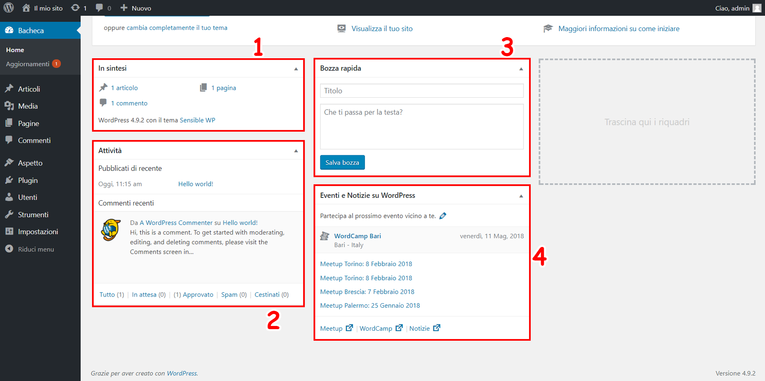Open the A WordPress Commenter author link

tap(175, 222)
